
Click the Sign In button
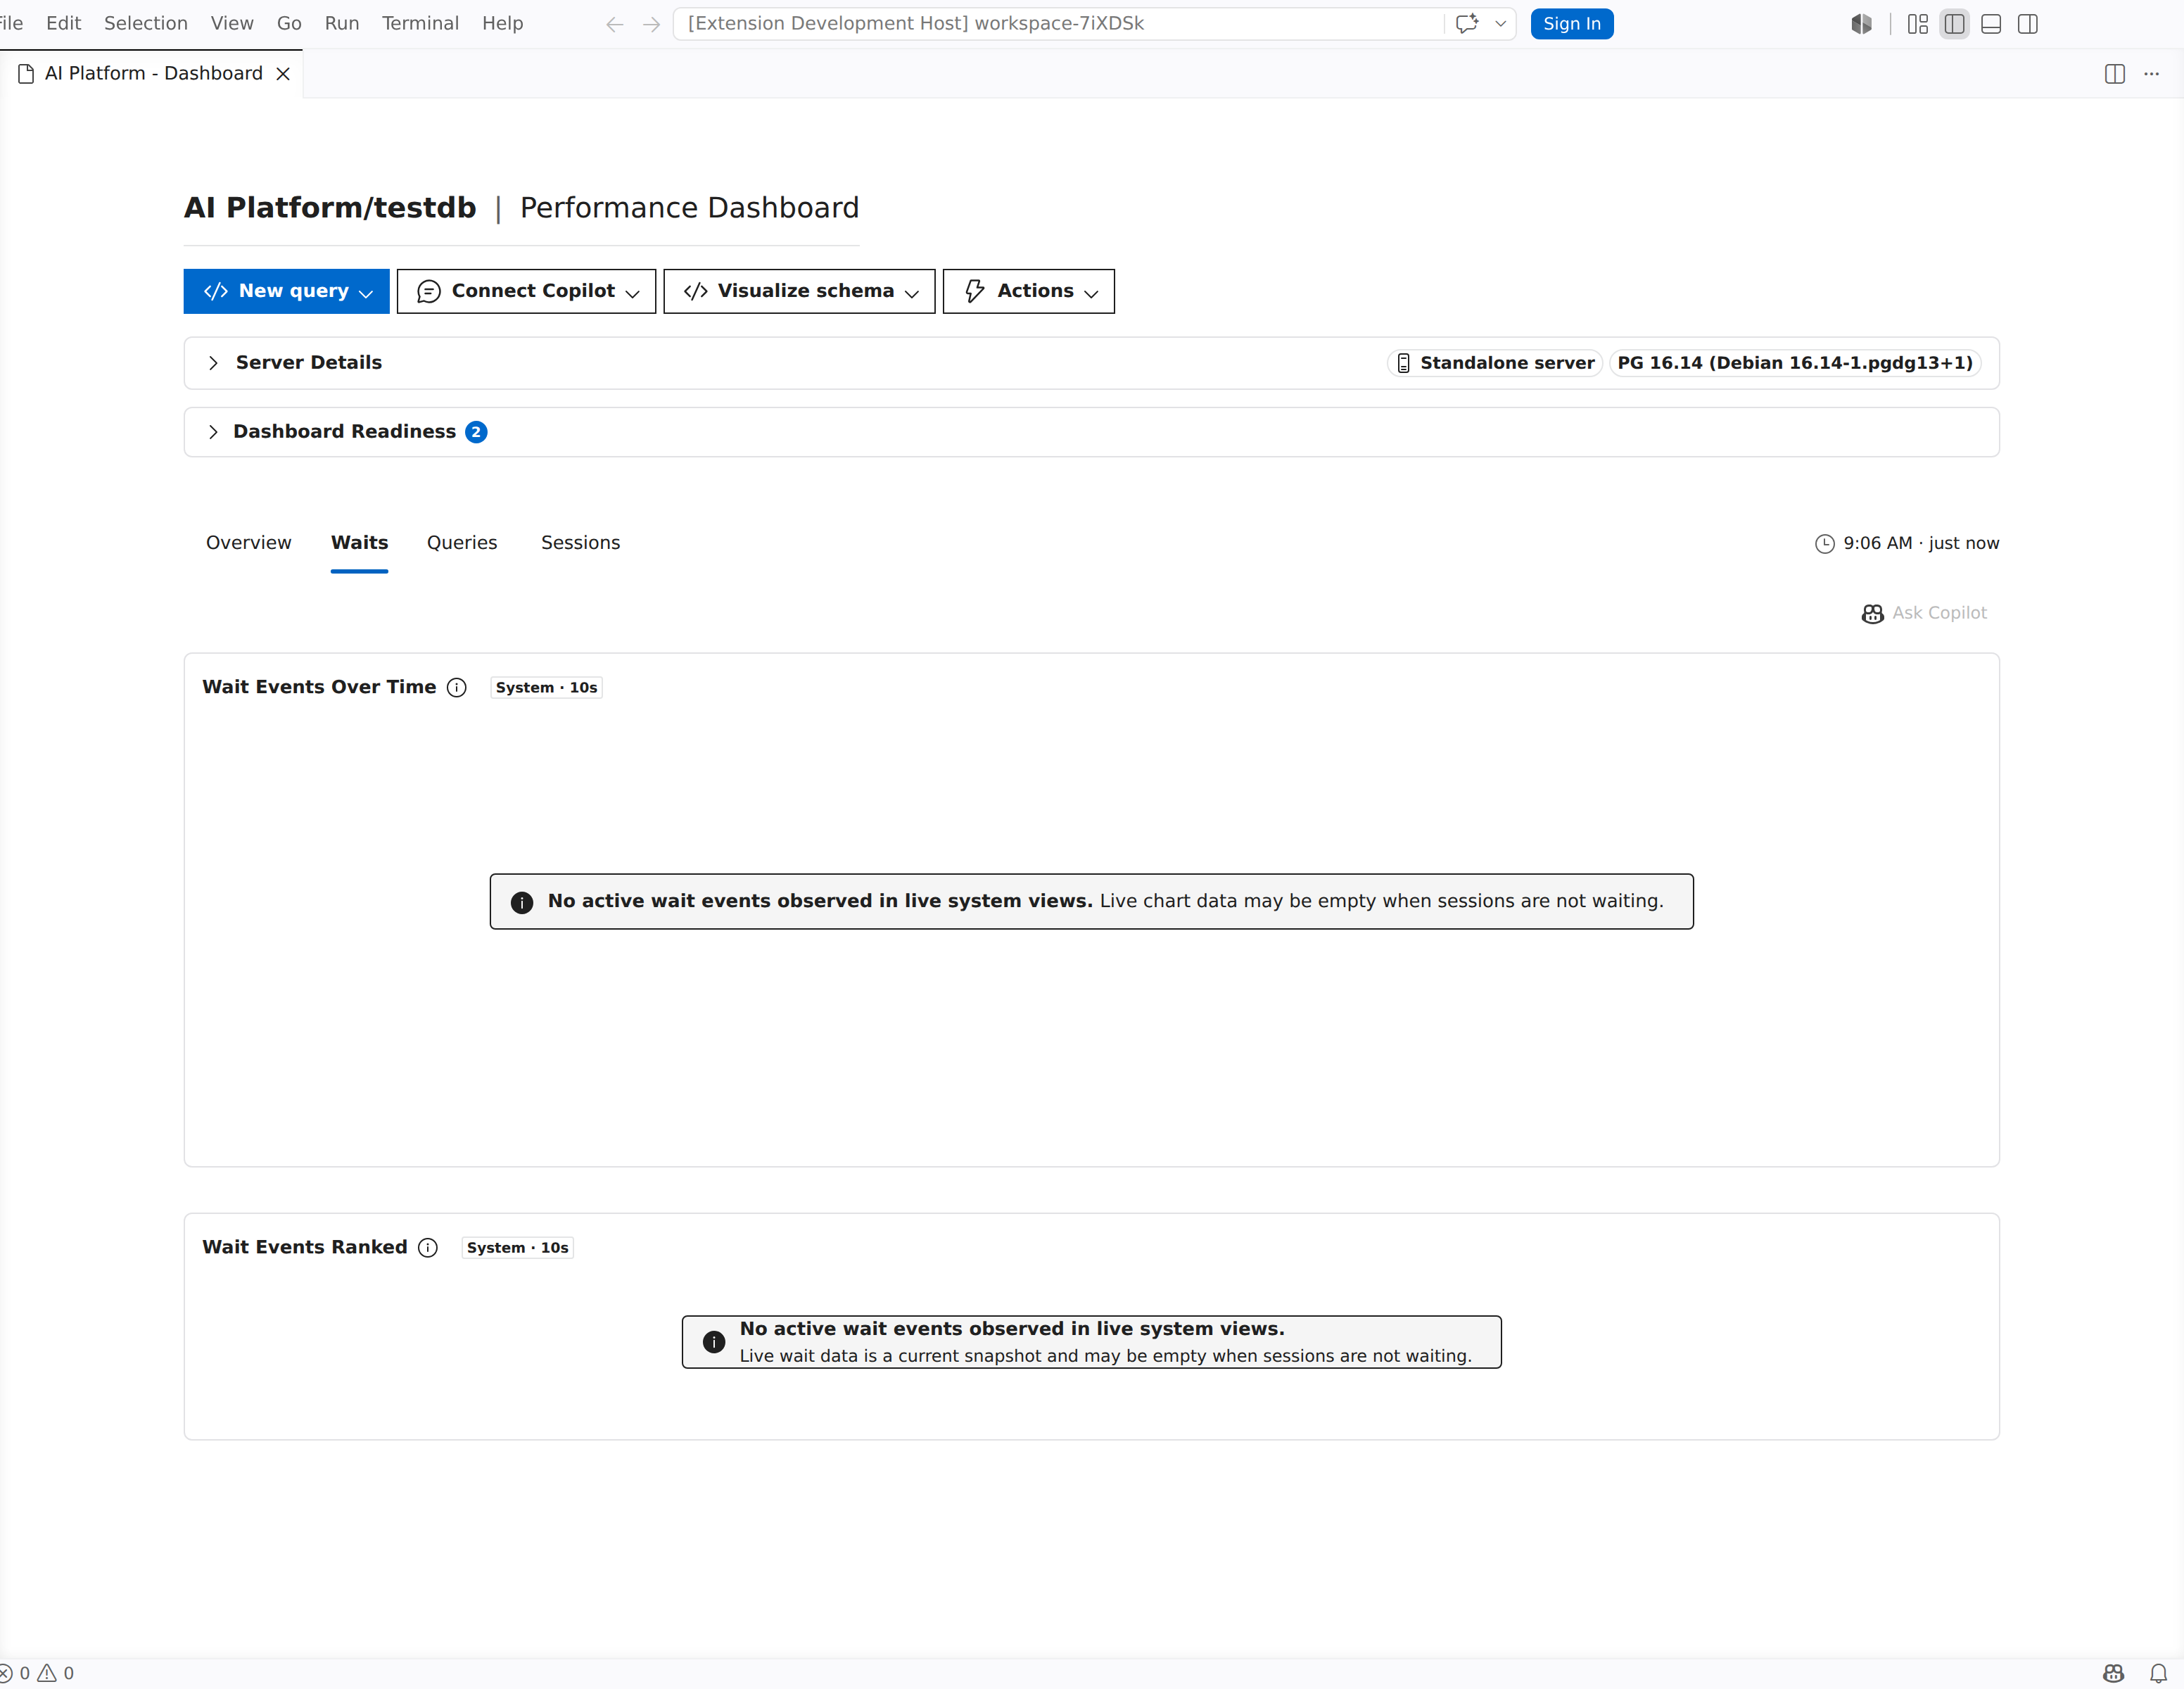click(x=1571, y=24)
